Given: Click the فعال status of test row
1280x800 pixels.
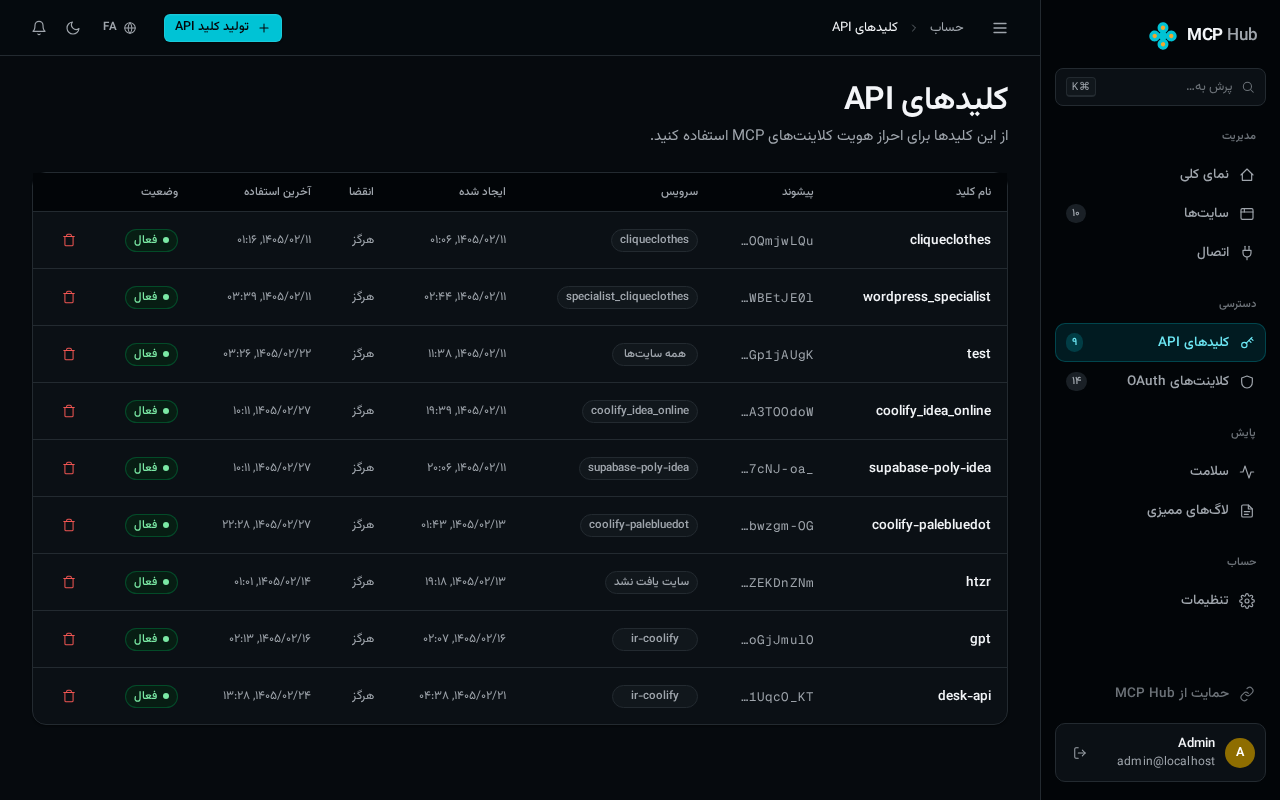Looking at the screenshot, I should 151,354.
